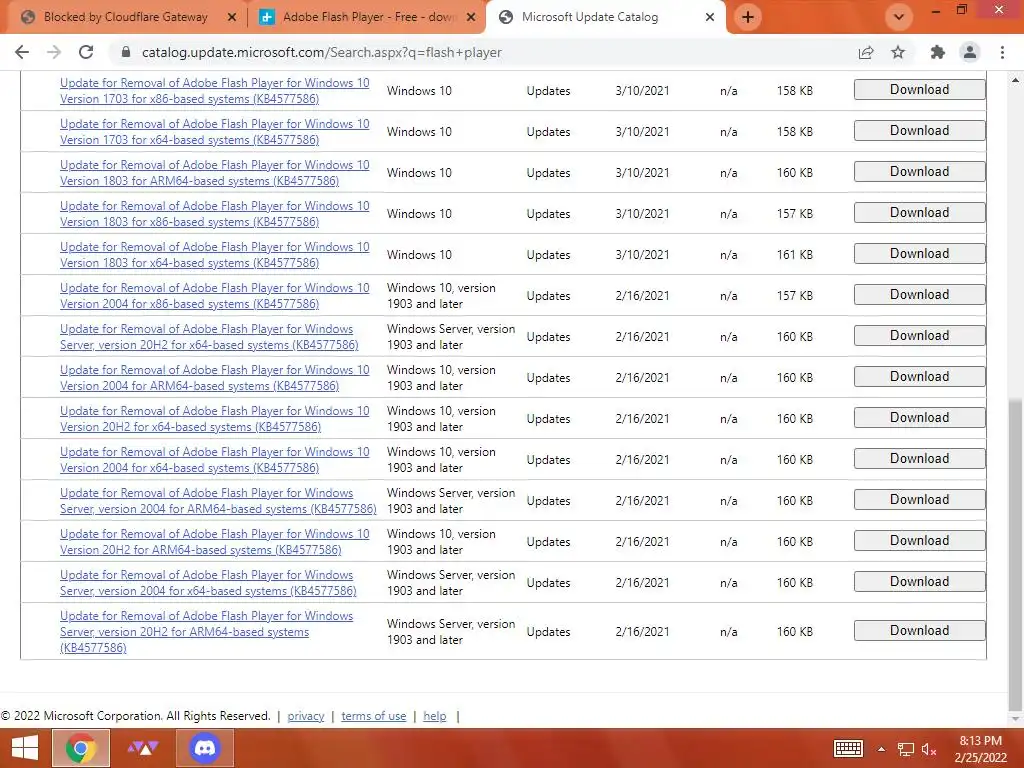This screenshot has width=1024, height=768.
Task: Click the scrollbar up arrow
Action: point(1015,80)
